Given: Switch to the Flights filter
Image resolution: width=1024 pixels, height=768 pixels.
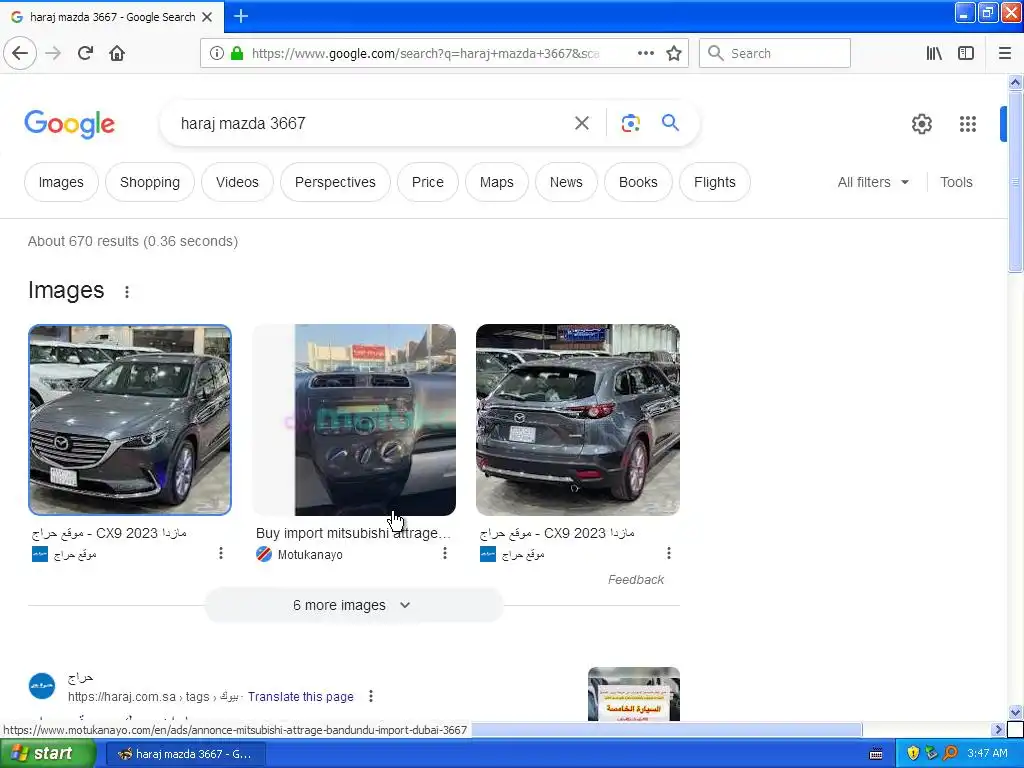Looking at the screenshot, I should 714,182.
